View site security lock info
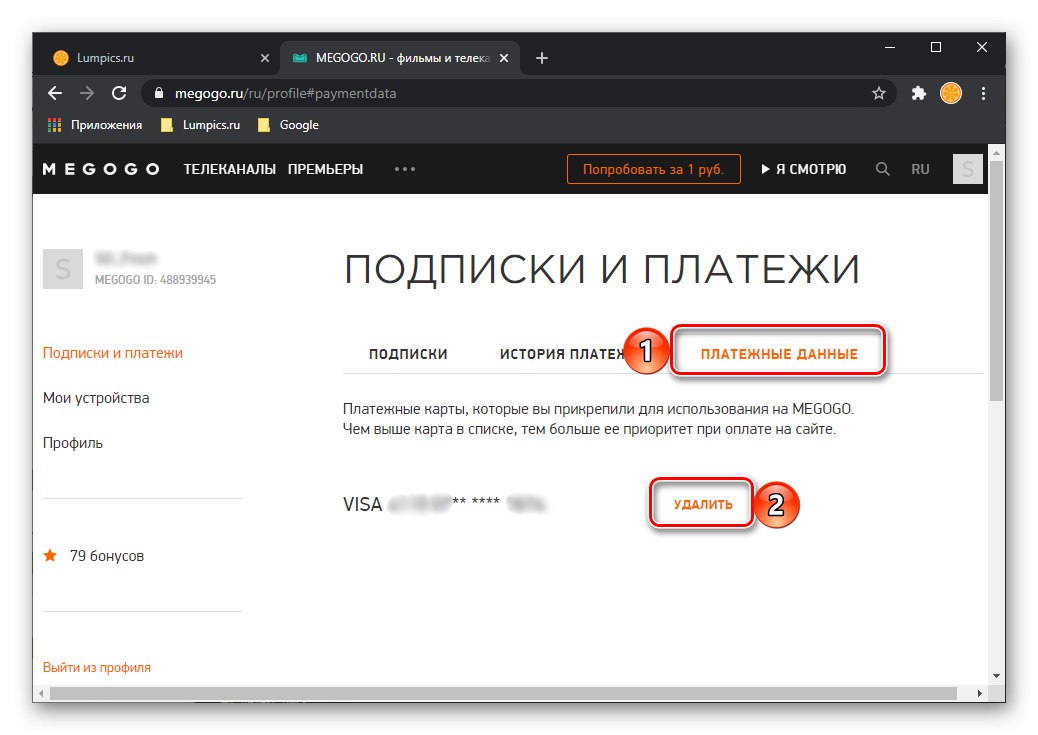This screenshot has height=735, width=1038. coord(159,93)
